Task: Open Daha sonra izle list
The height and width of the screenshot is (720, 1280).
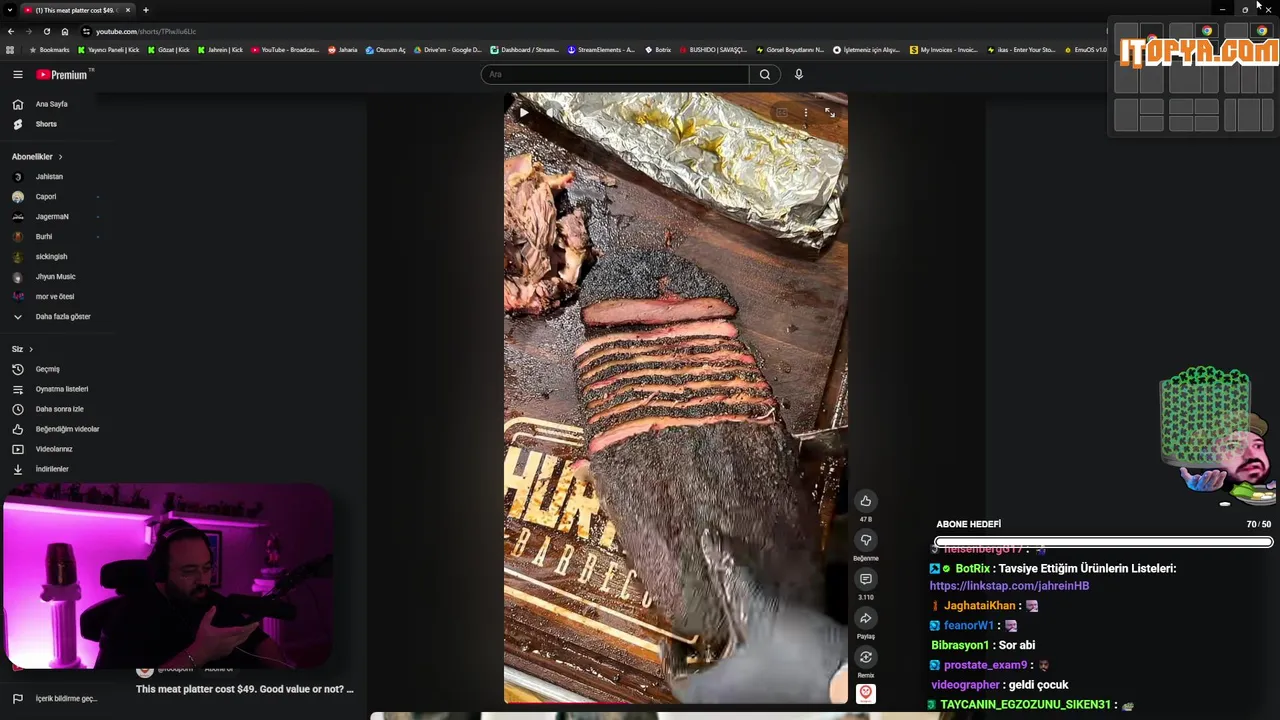Action: (x=59, y=409)
